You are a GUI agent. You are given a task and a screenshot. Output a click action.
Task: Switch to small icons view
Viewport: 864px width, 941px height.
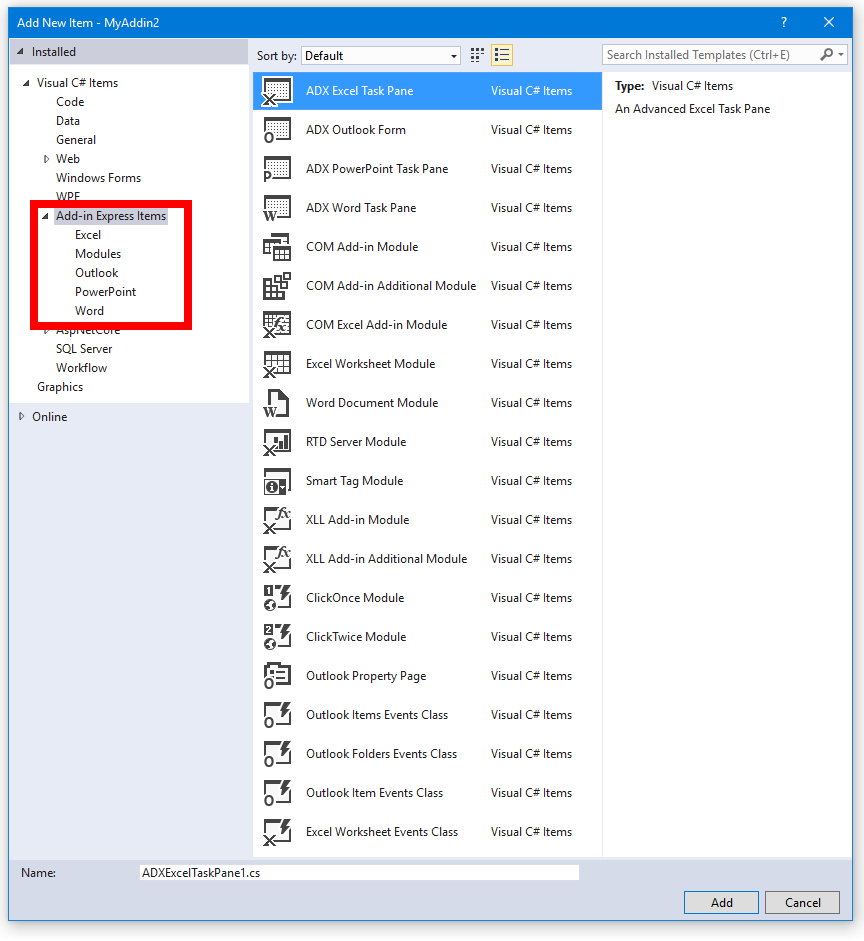pos(477,55)
